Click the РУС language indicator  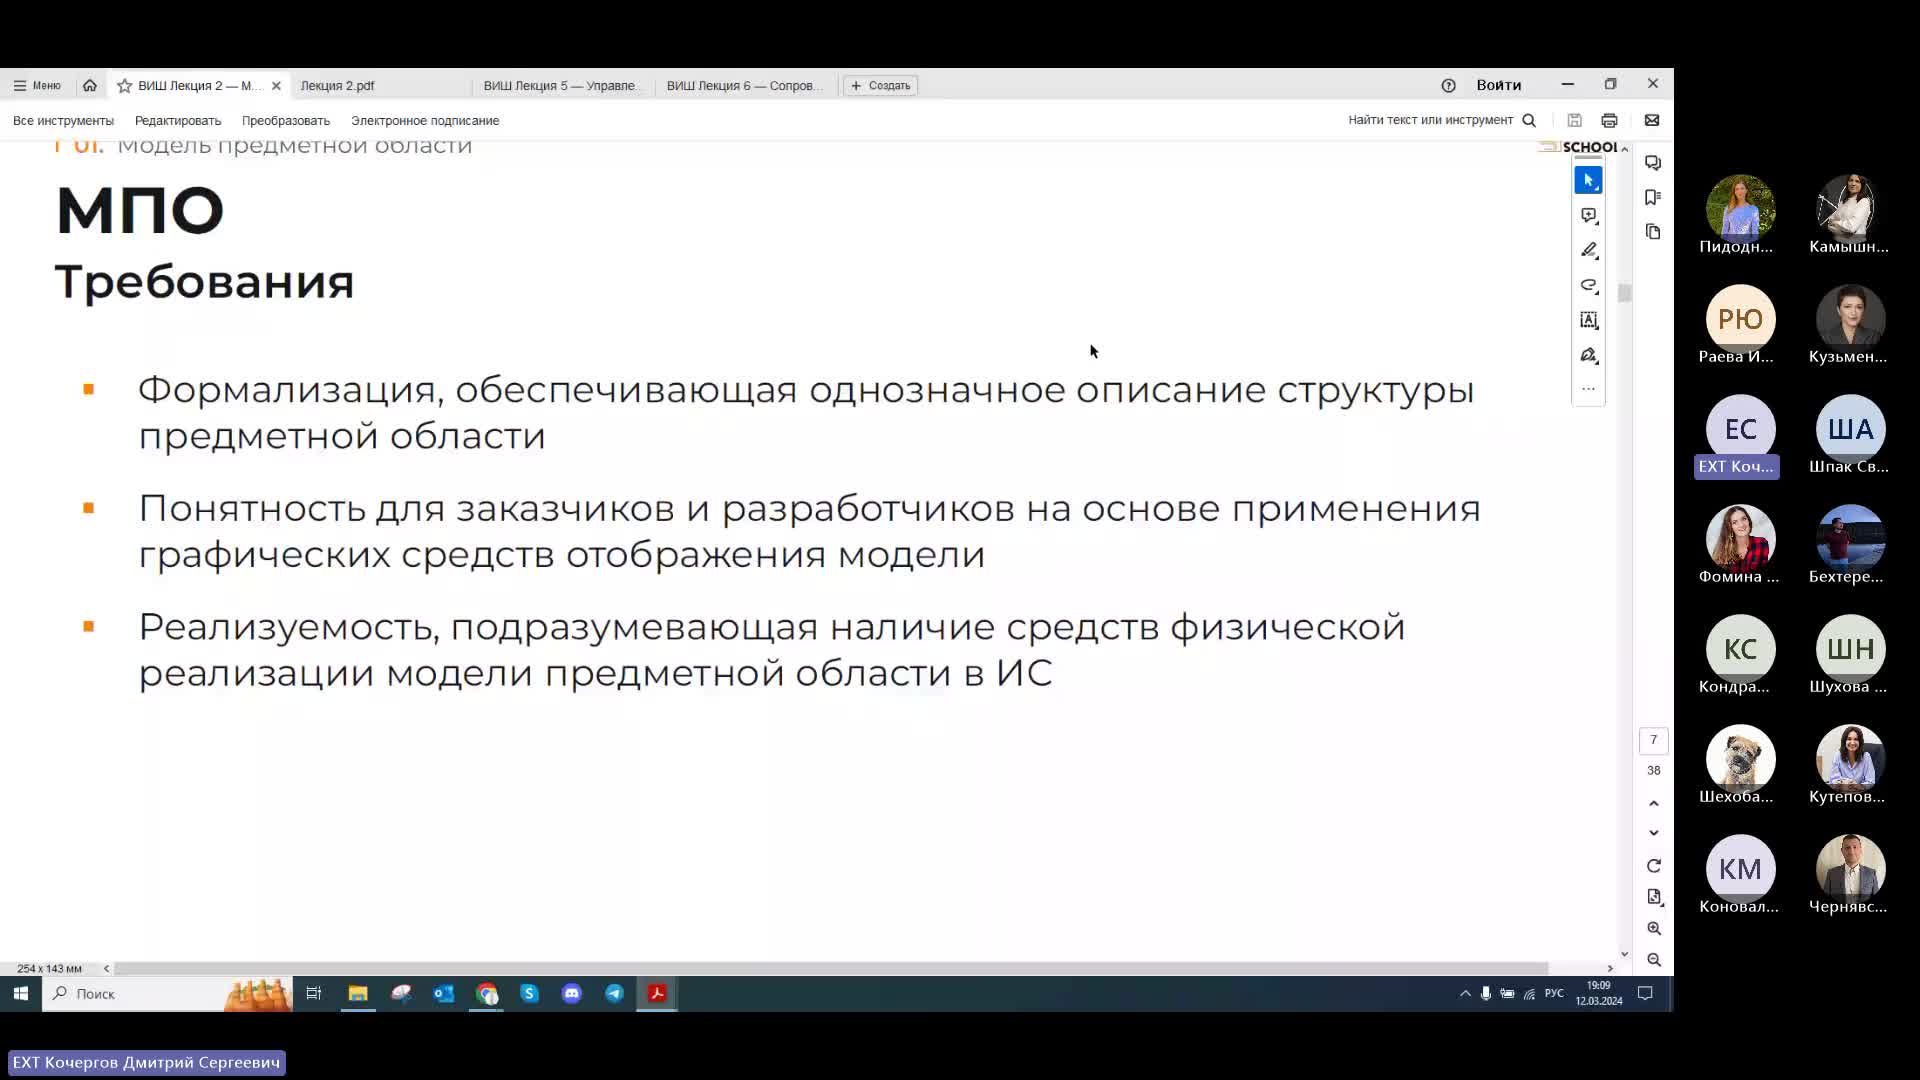pos(1554,993)
